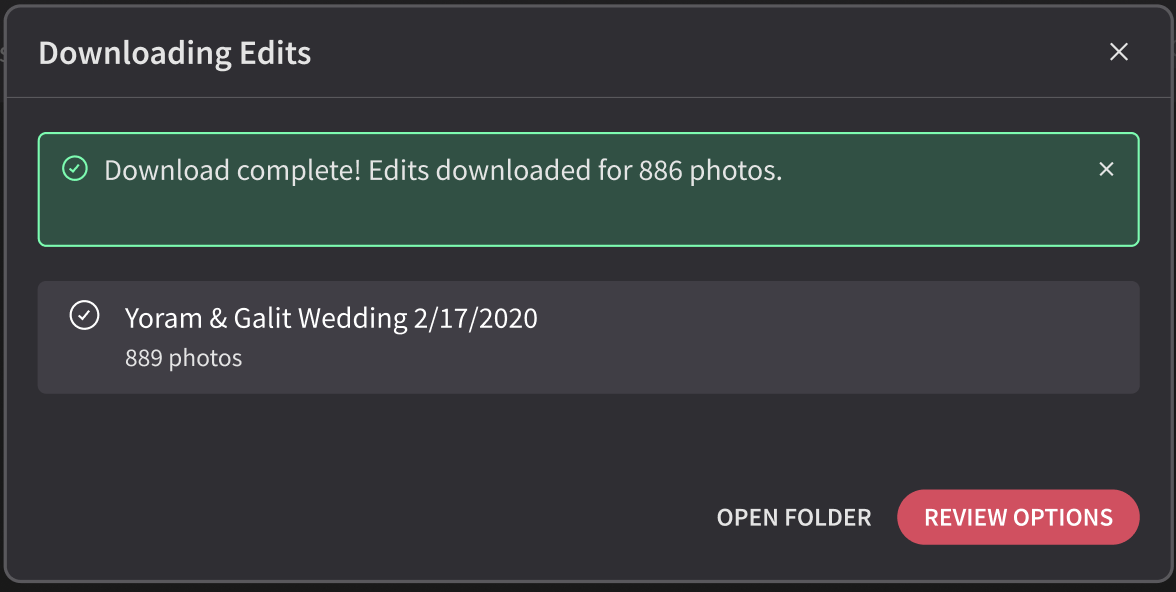The width and height of the screenshot is (1176, 592).
Task: Click the green success checkmark icon
Action: (x=75, y=169)
